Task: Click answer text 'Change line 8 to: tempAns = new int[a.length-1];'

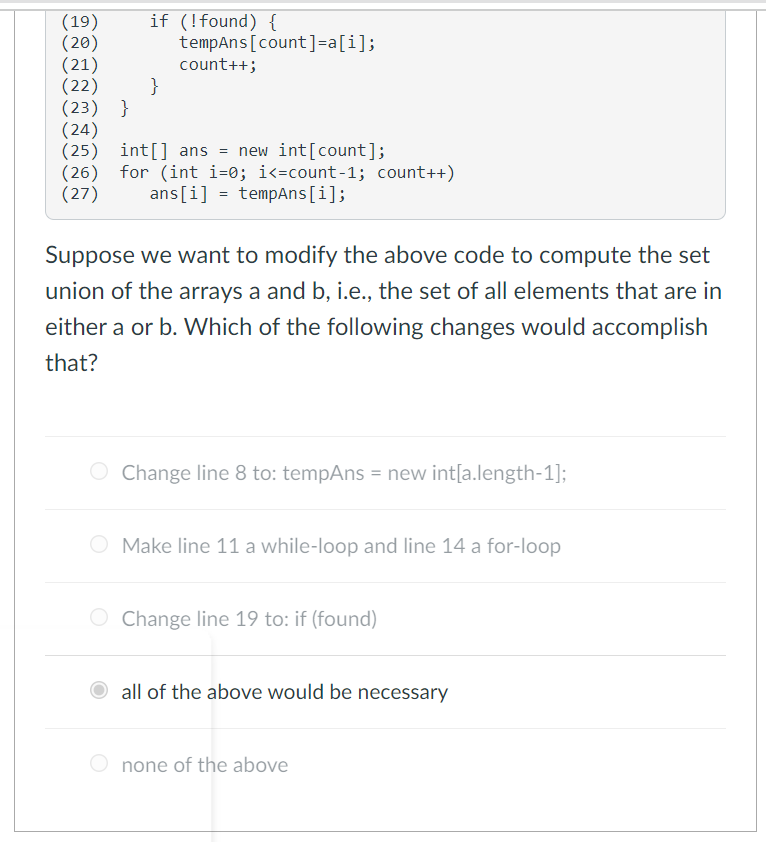Action: pos(344,473)
